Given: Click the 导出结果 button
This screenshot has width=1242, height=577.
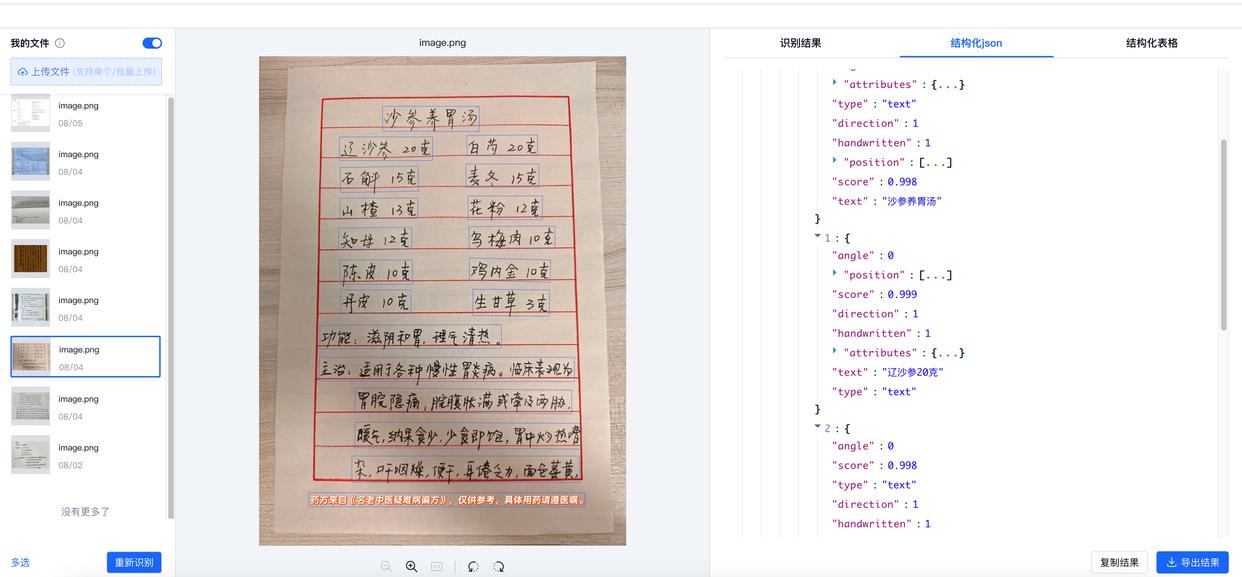Looking at the screenshot, I should (1192, 562).
